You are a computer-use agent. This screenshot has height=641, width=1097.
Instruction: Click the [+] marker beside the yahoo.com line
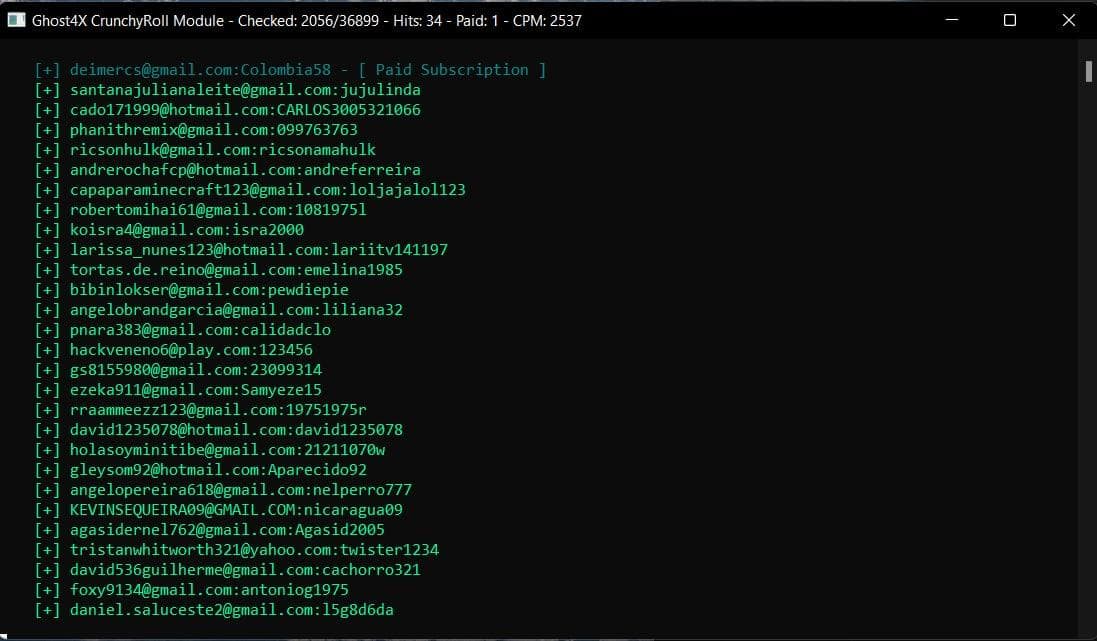click(x=47, y=550)
